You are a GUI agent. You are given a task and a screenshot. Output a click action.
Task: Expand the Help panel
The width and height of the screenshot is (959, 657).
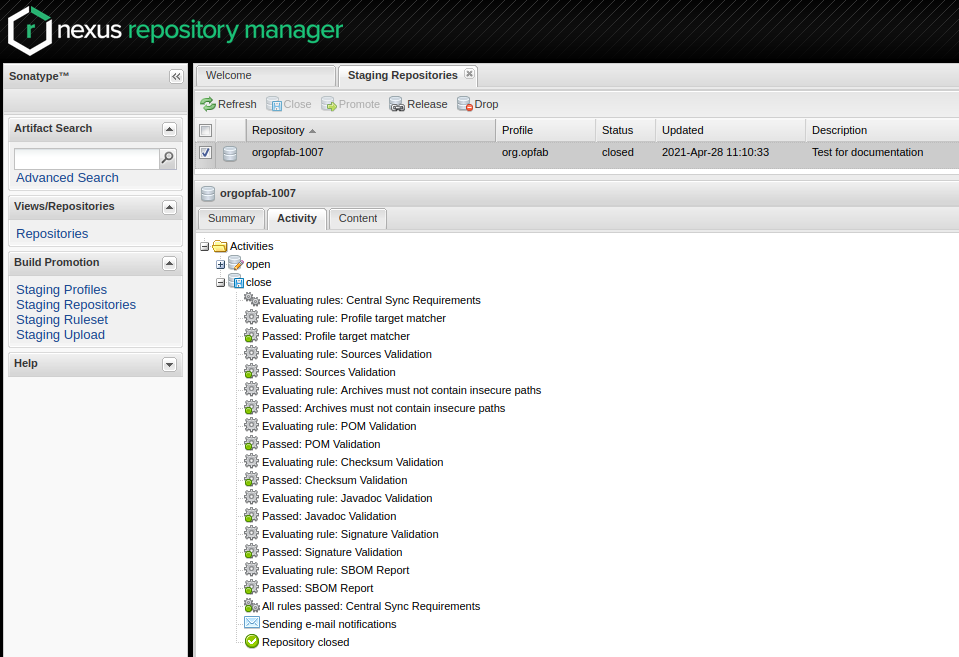click(x=169, y=364)
